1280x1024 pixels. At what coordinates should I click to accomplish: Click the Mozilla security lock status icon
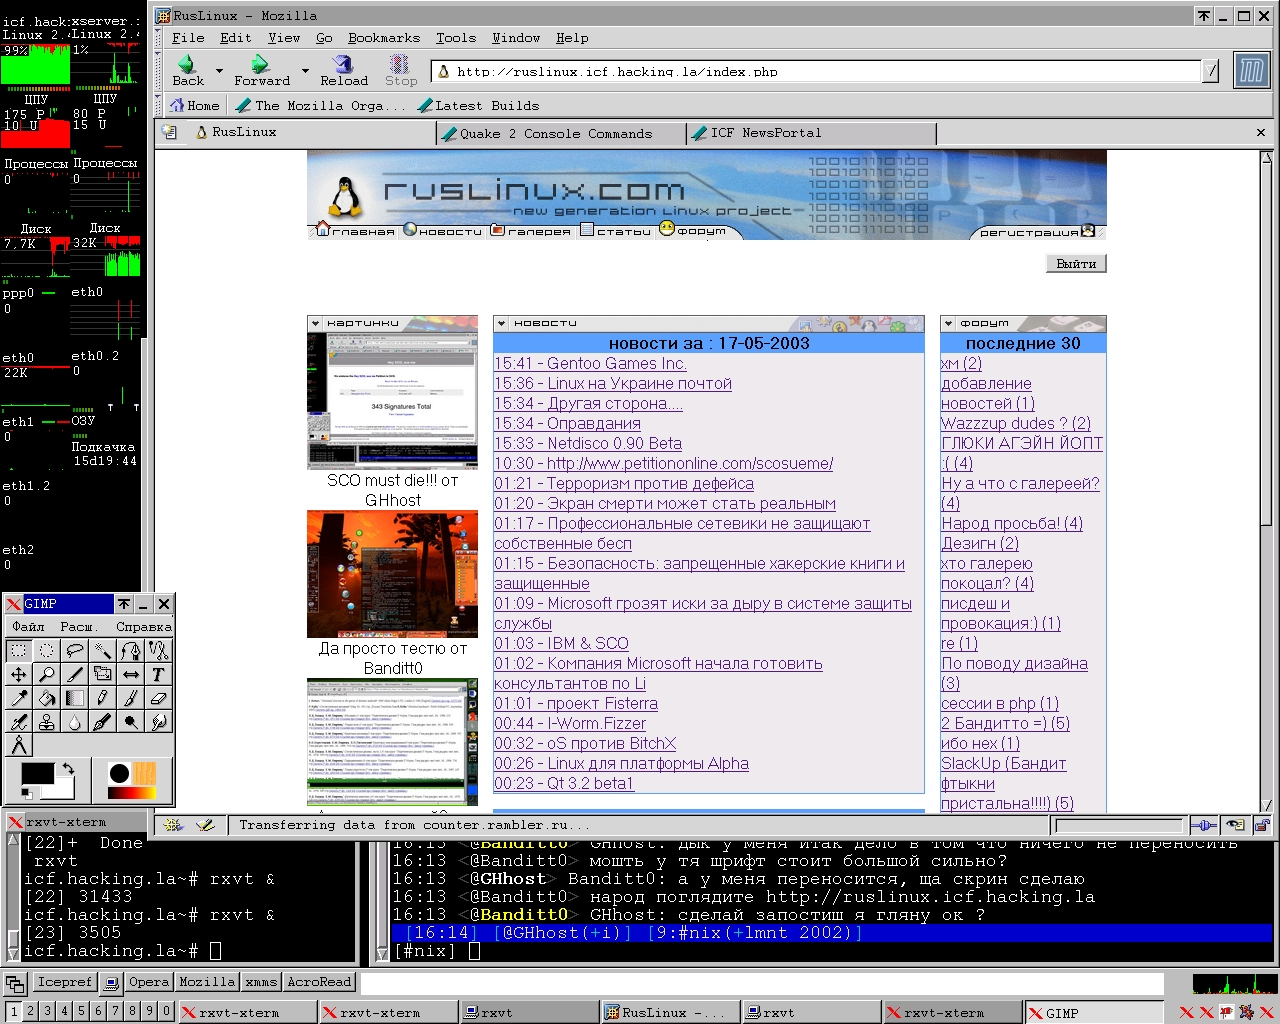(x=1262, y=825)
